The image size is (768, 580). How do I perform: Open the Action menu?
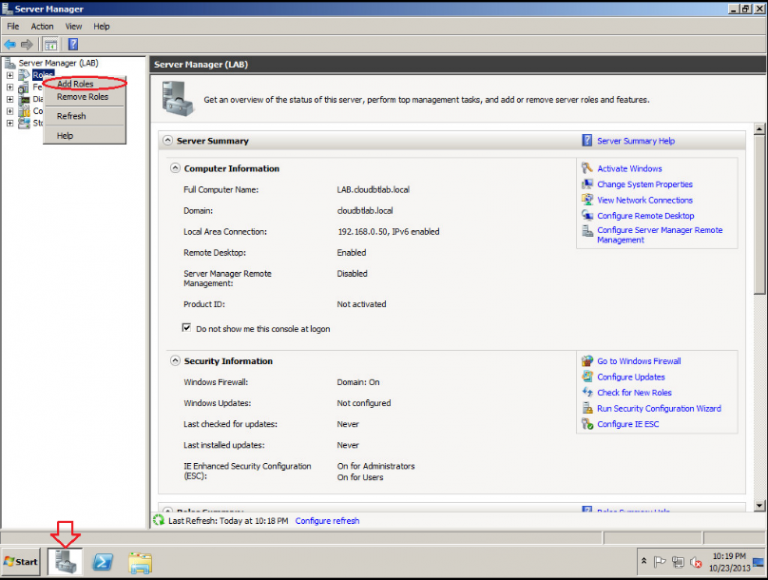tap(42, 26)
